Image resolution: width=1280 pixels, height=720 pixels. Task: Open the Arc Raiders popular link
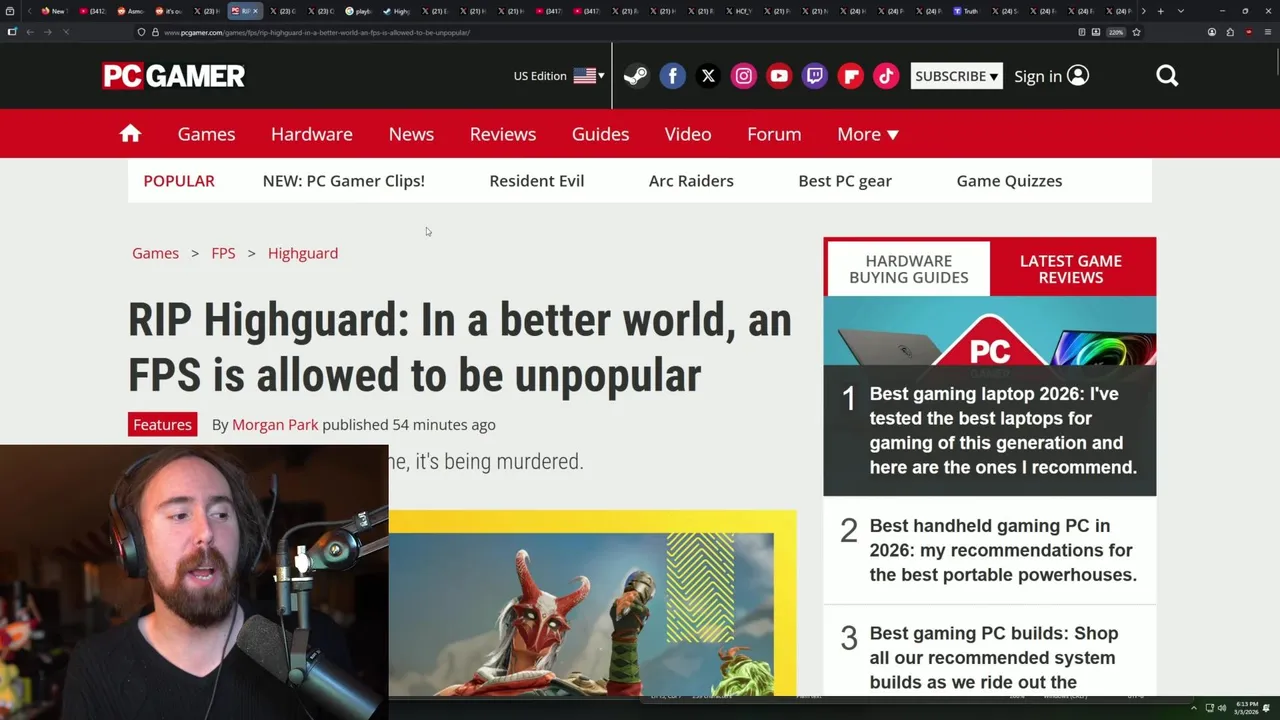click(691, 181)
